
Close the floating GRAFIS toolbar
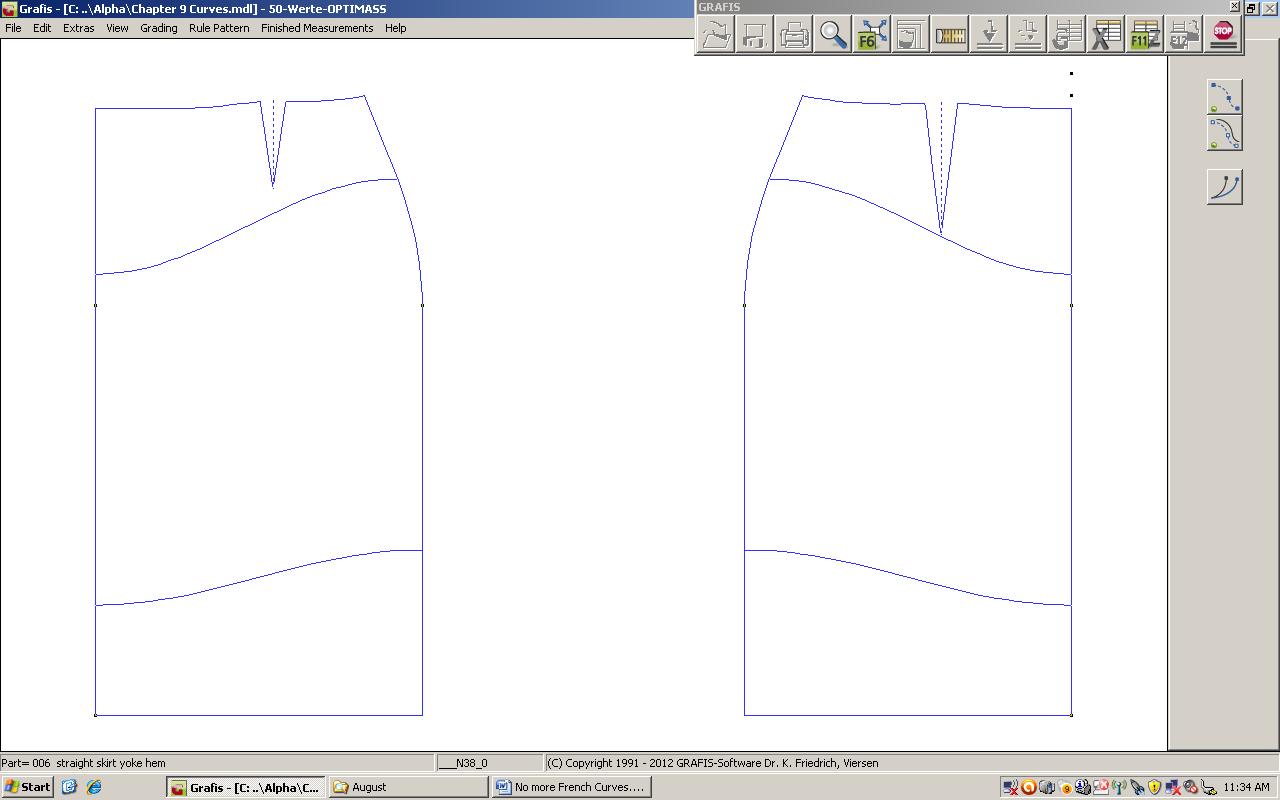[1234, 6]
